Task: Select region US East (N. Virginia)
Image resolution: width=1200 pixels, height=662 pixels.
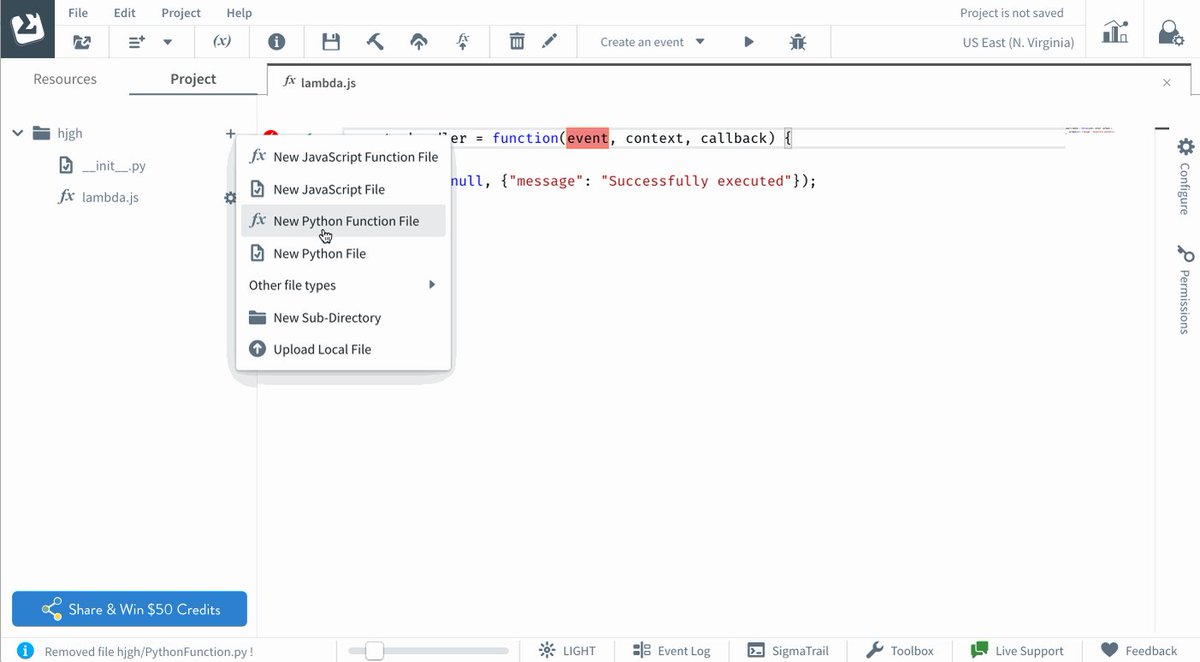Action: pyautogui.click(x=1018, y=42)
